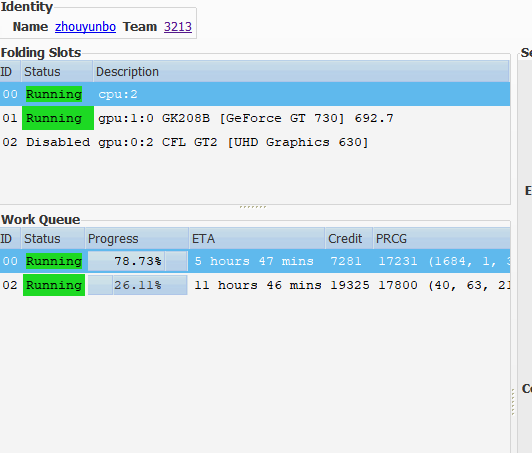
Task: Click the splitter handle below Folding Slots
Action: pos(253,207)
